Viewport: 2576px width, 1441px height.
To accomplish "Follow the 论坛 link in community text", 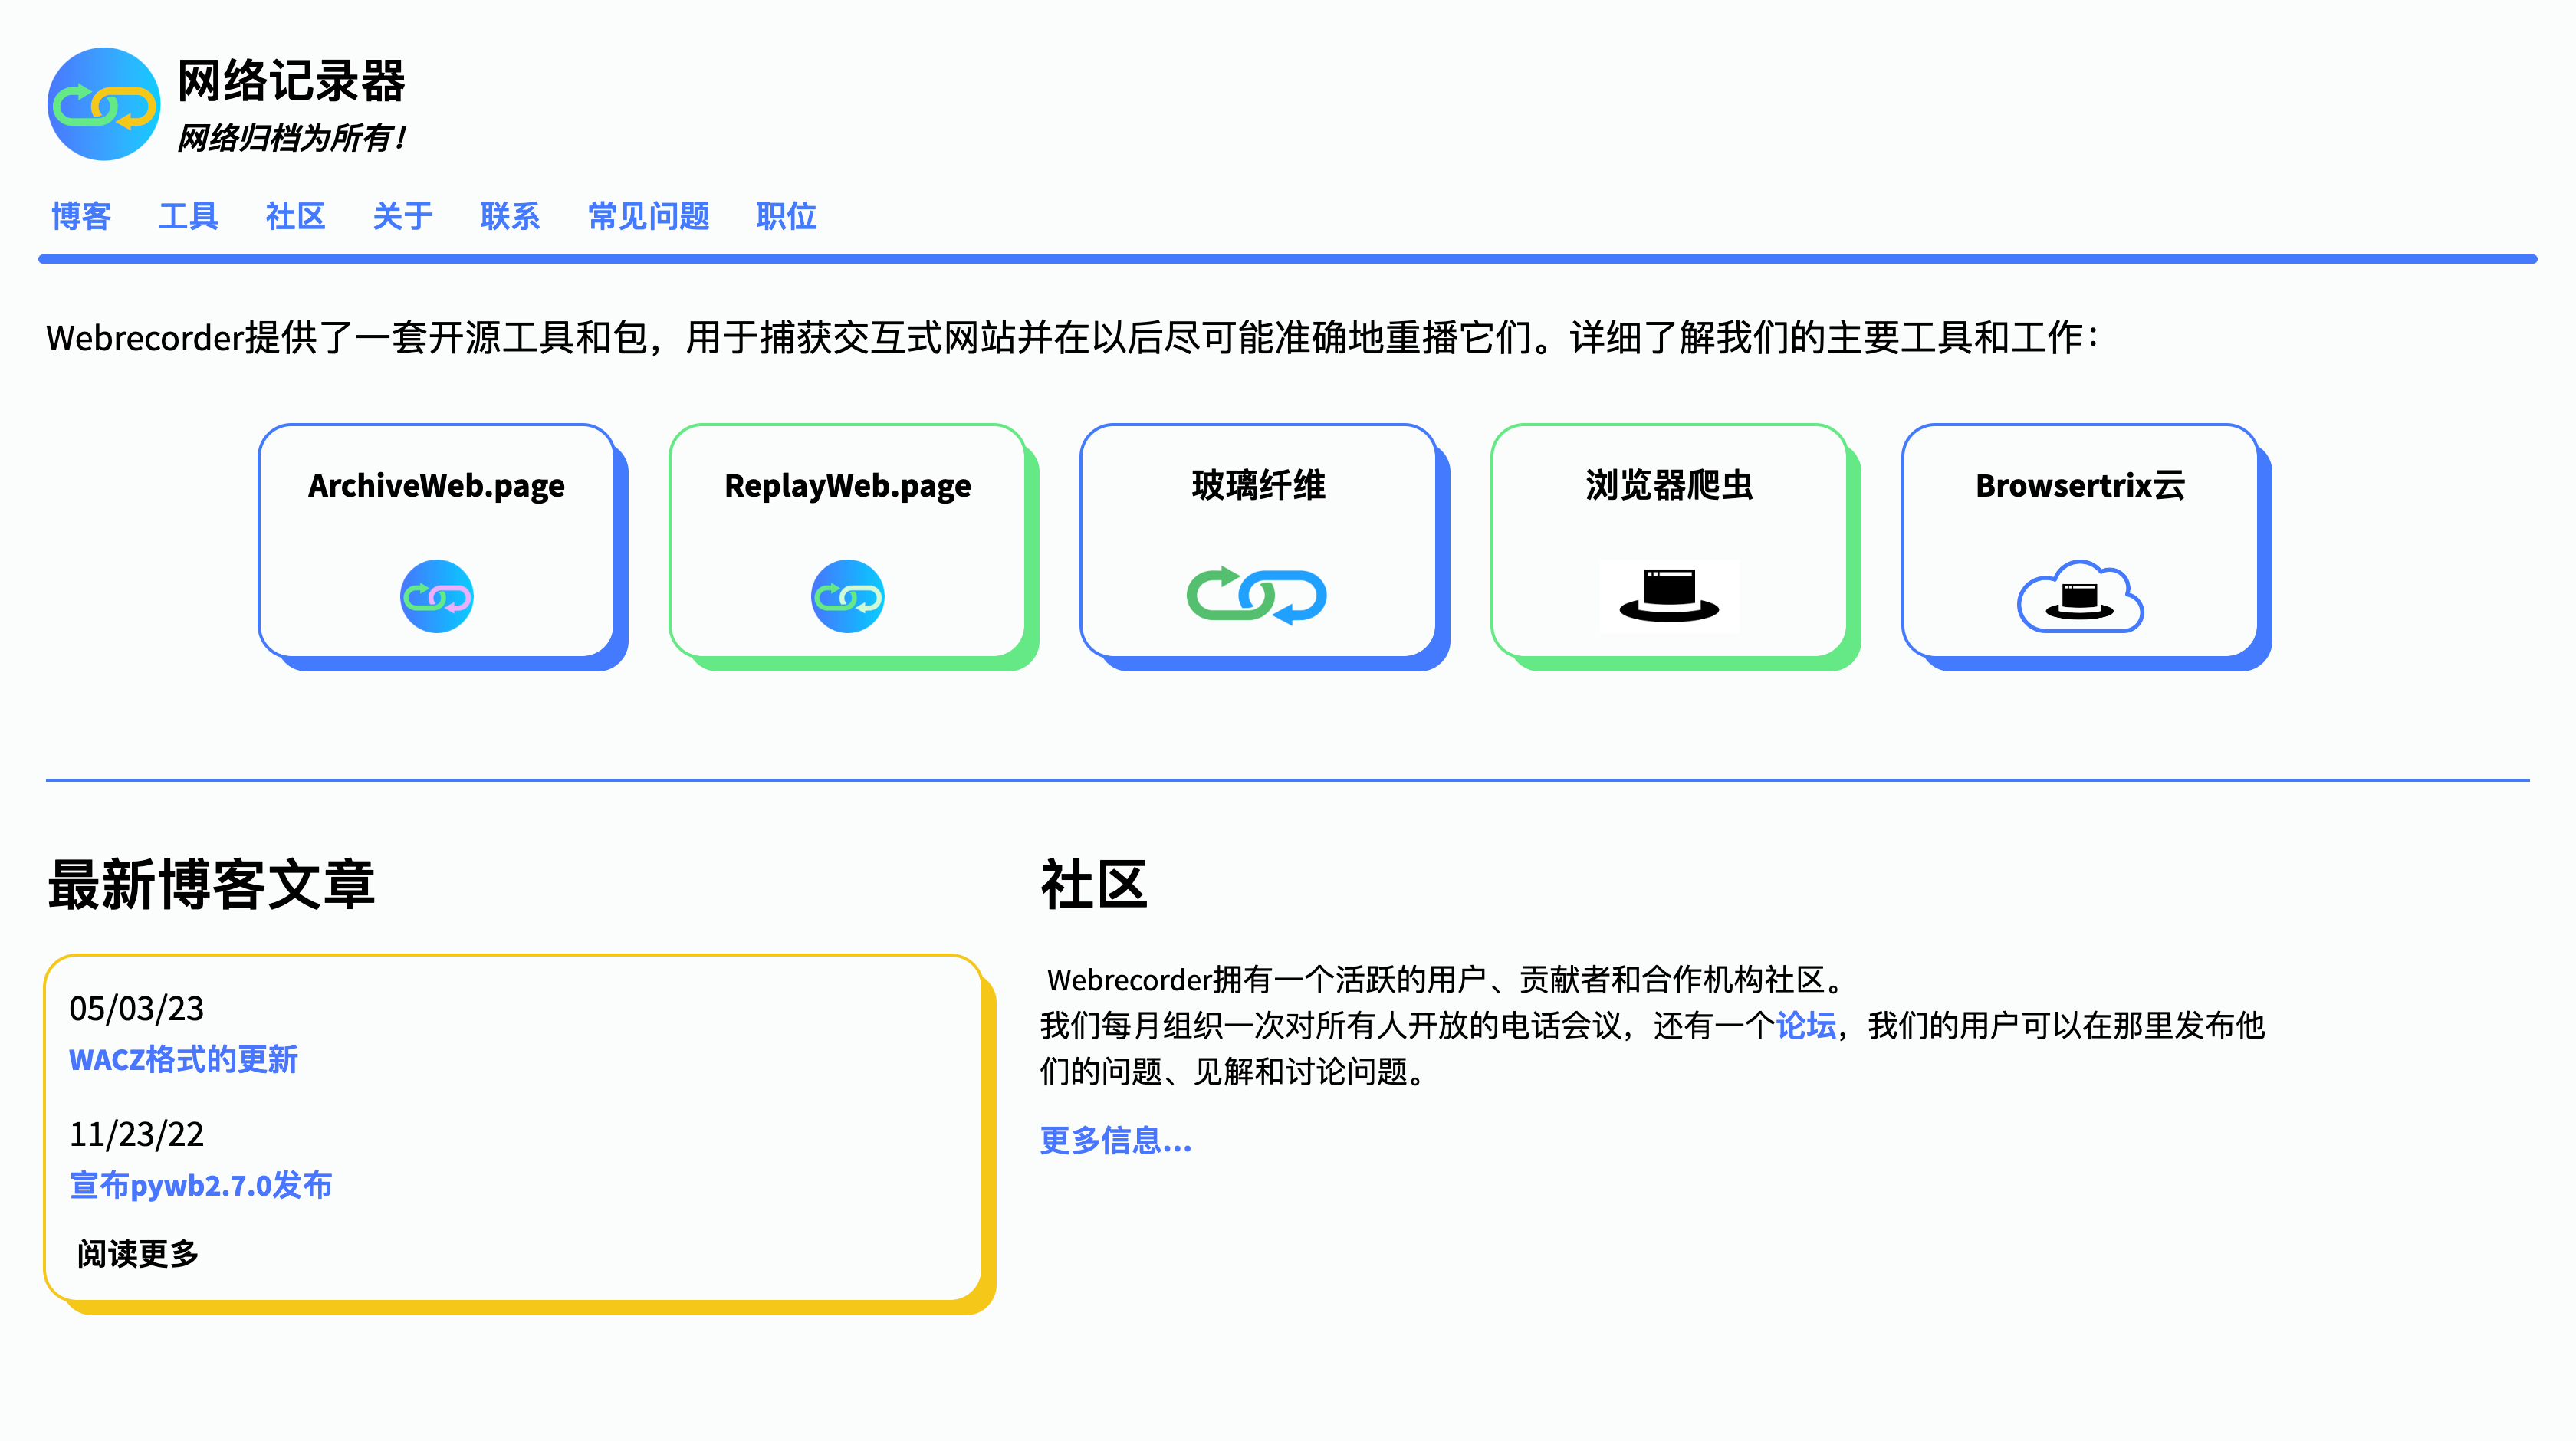I will click(1805, 1026).
